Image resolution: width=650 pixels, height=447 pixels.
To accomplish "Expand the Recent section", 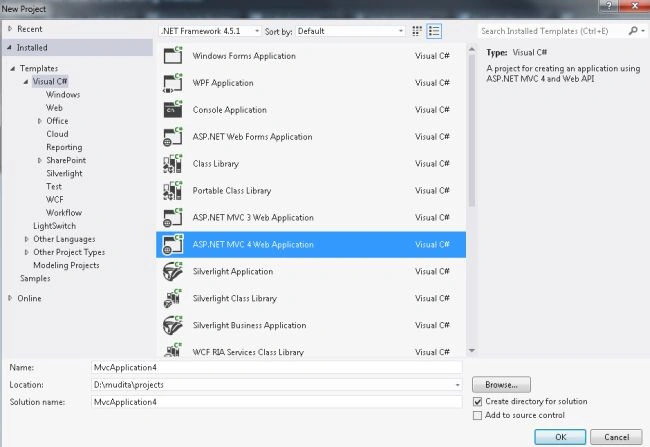I will click(x=10, y=29).
